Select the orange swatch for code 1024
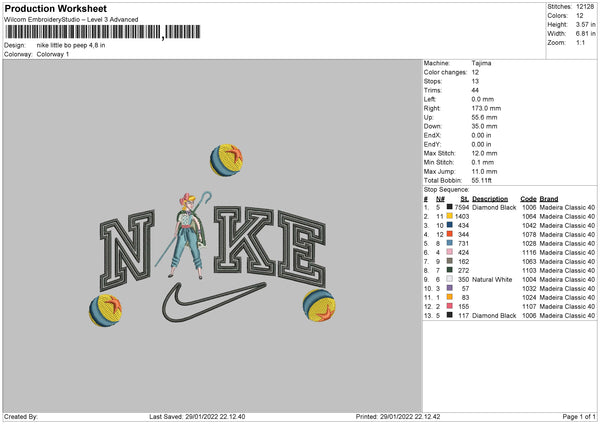Screen dimensions: 600x424 450,297
